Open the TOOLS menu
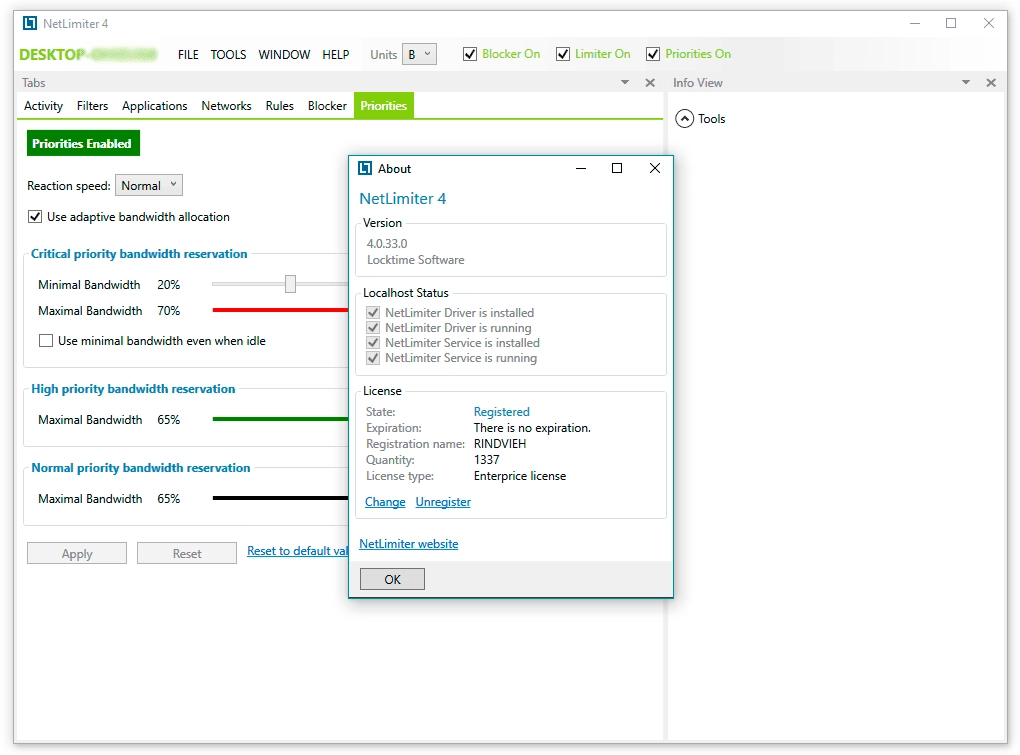 coord(228,55)
